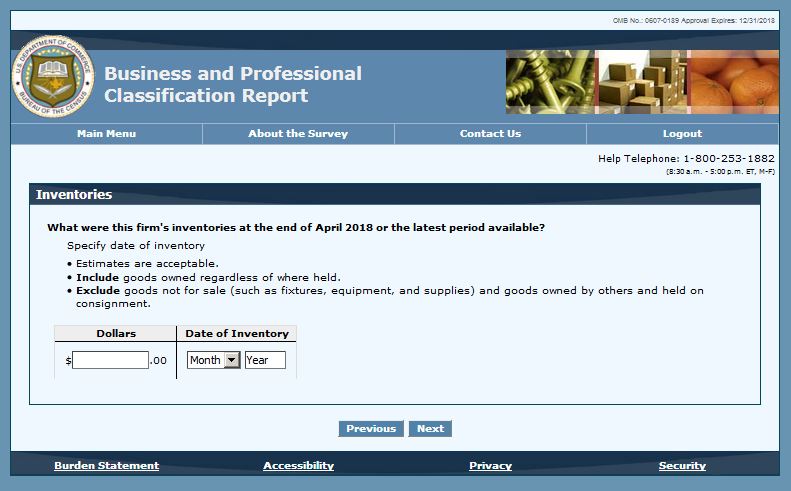Open the Accessibility footer link
This screenshot has height=491, width=791.
[298, 466]
